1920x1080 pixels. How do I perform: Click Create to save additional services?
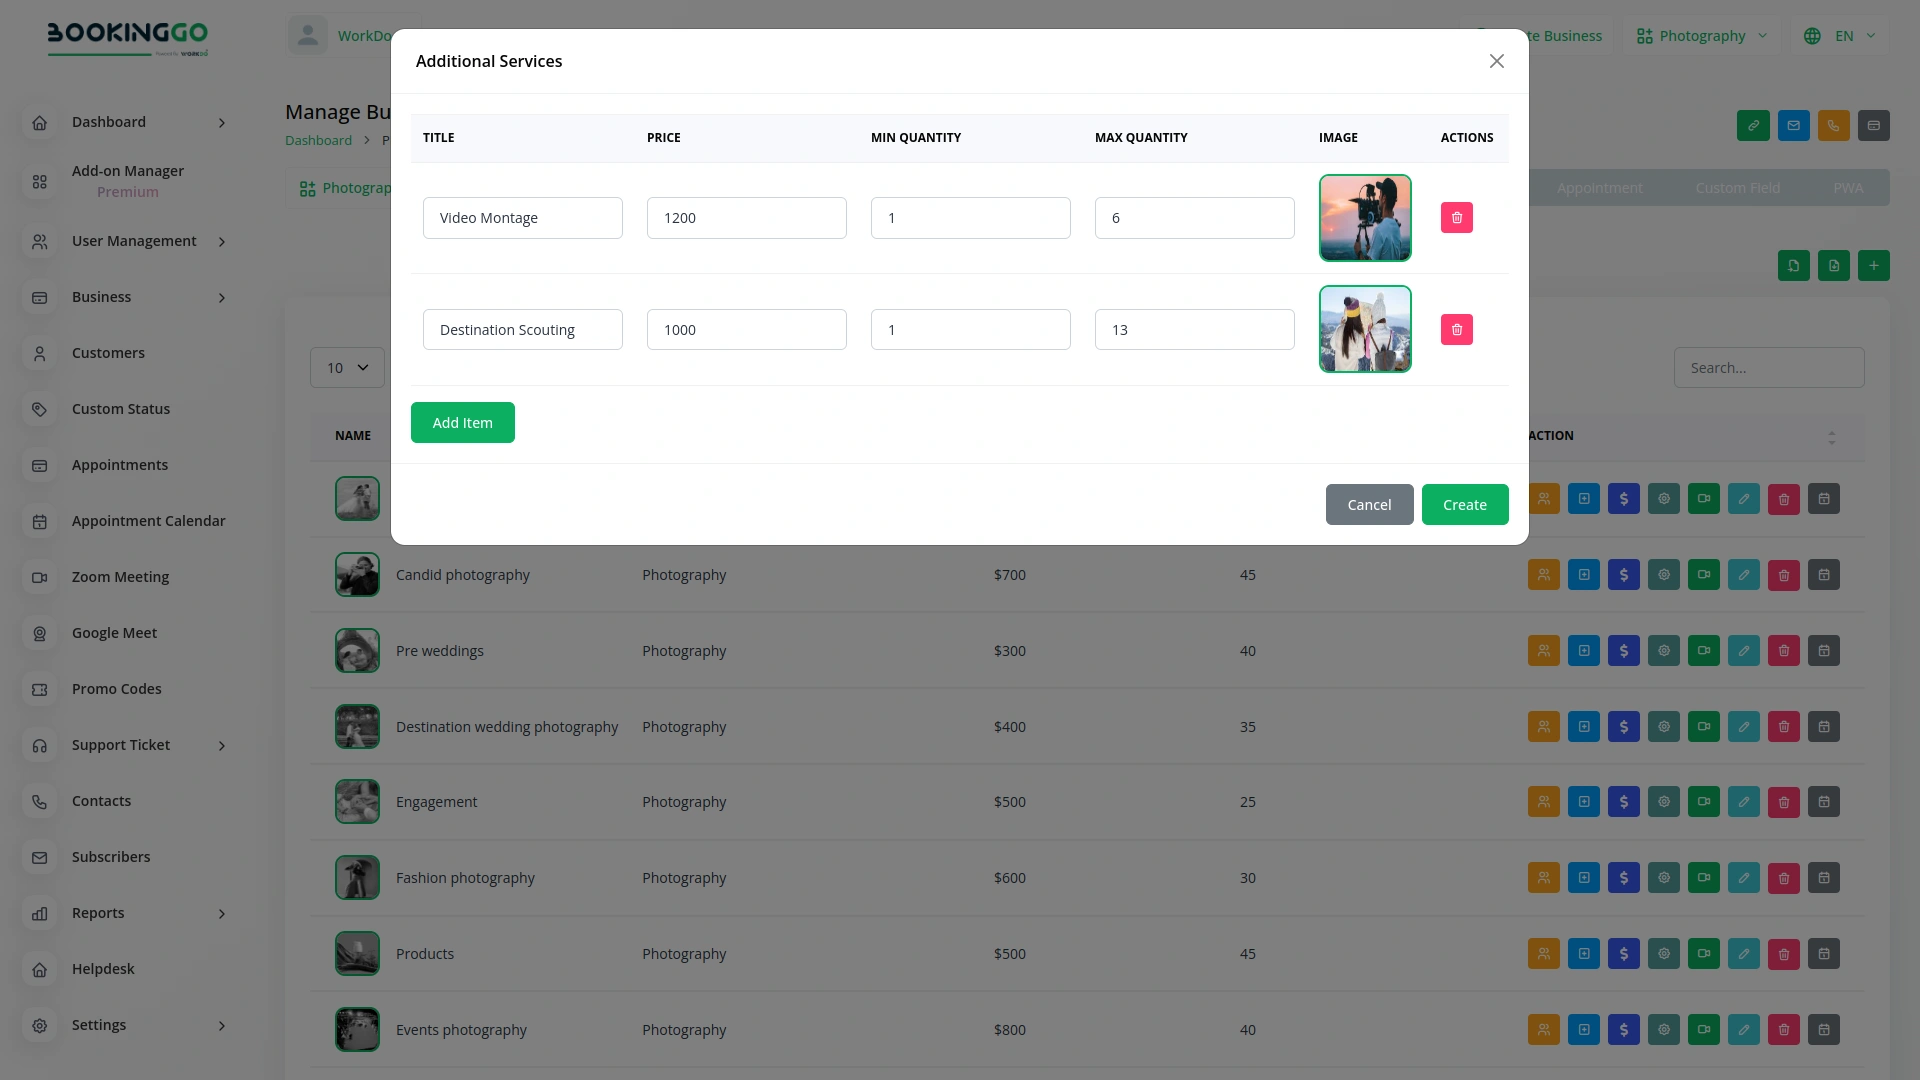point(1464,504)
